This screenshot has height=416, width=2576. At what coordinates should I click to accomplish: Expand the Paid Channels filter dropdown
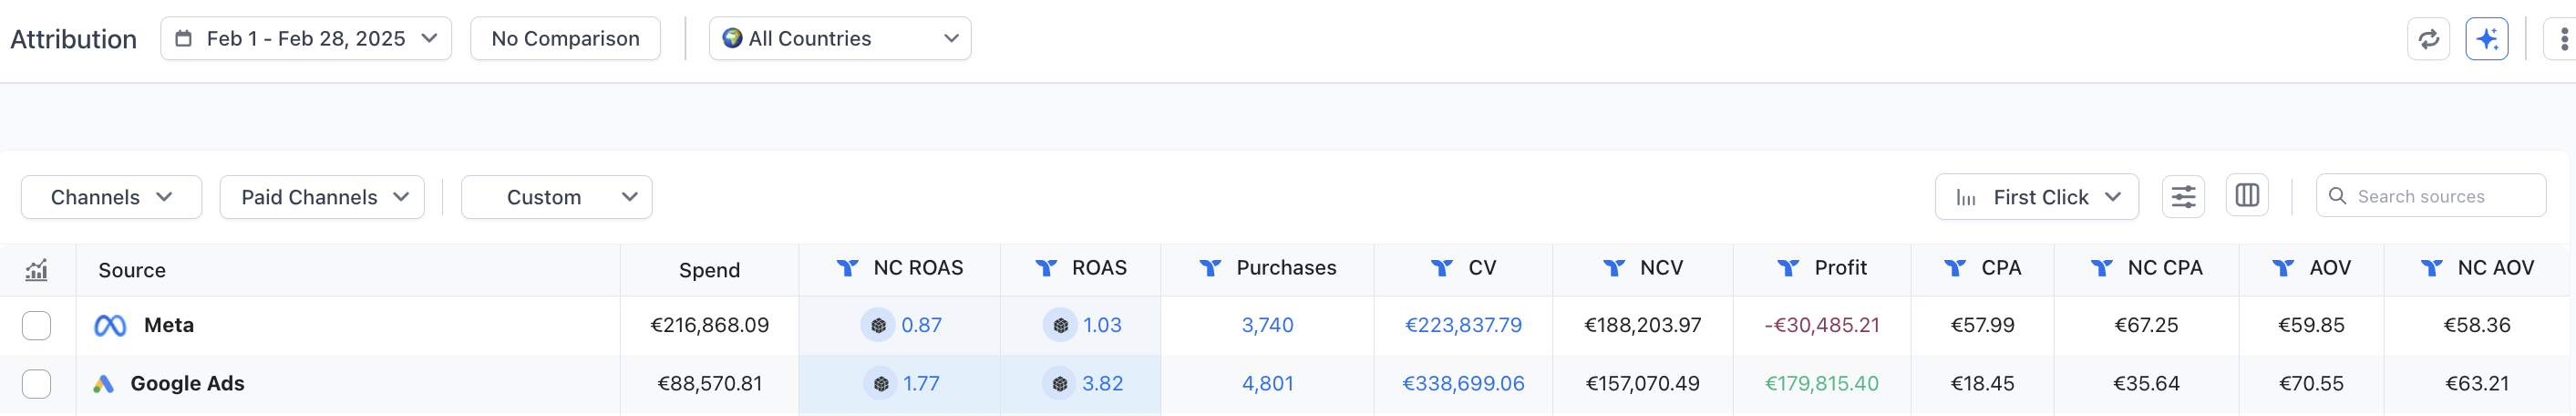click(x=321, y=197)
